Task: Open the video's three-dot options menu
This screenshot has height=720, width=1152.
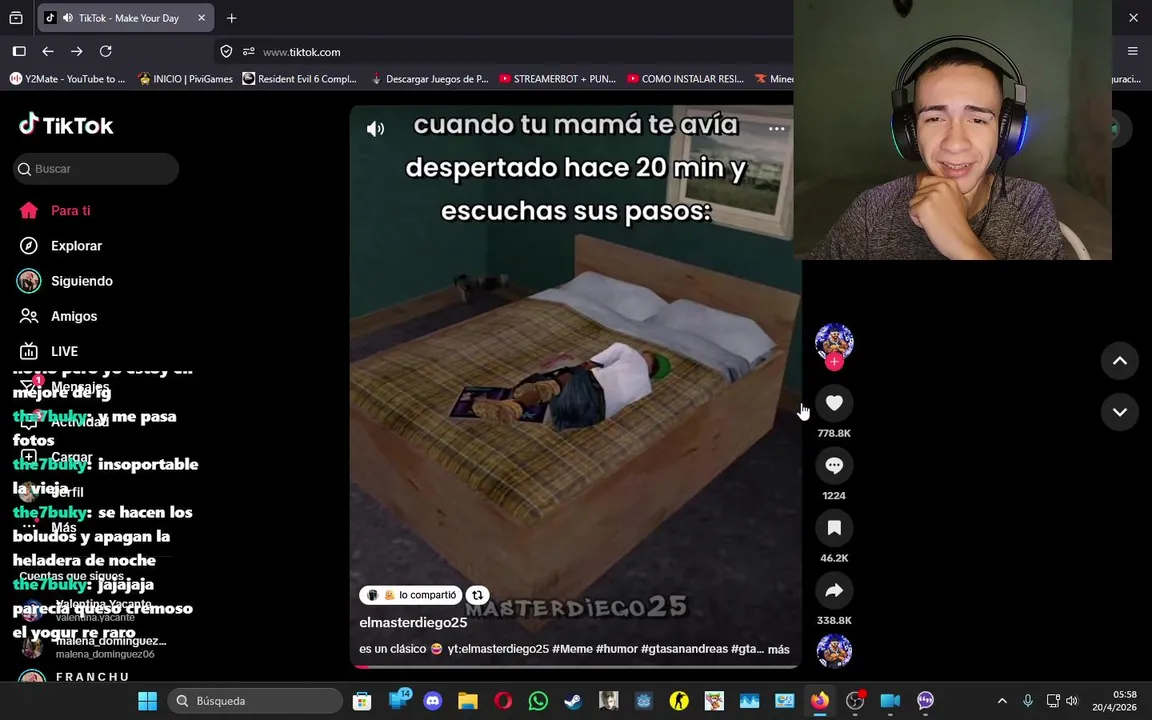Action: pyautogui.click(x=777, y=129)
